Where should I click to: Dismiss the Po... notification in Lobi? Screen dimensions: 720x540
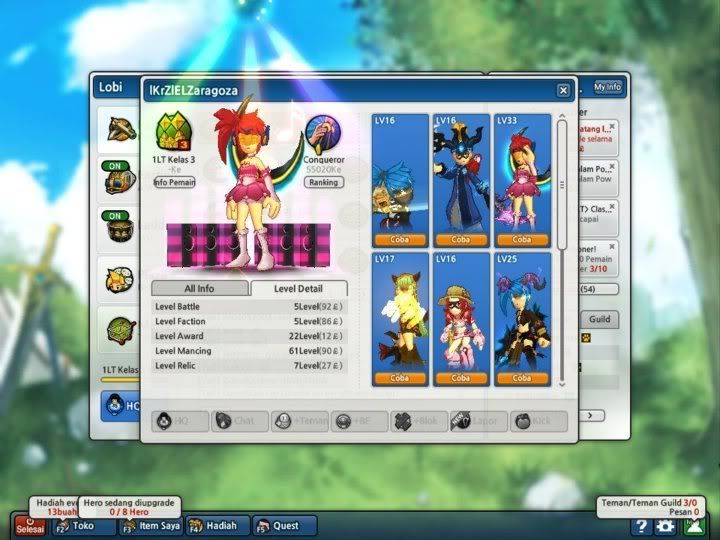click(612, 166)
